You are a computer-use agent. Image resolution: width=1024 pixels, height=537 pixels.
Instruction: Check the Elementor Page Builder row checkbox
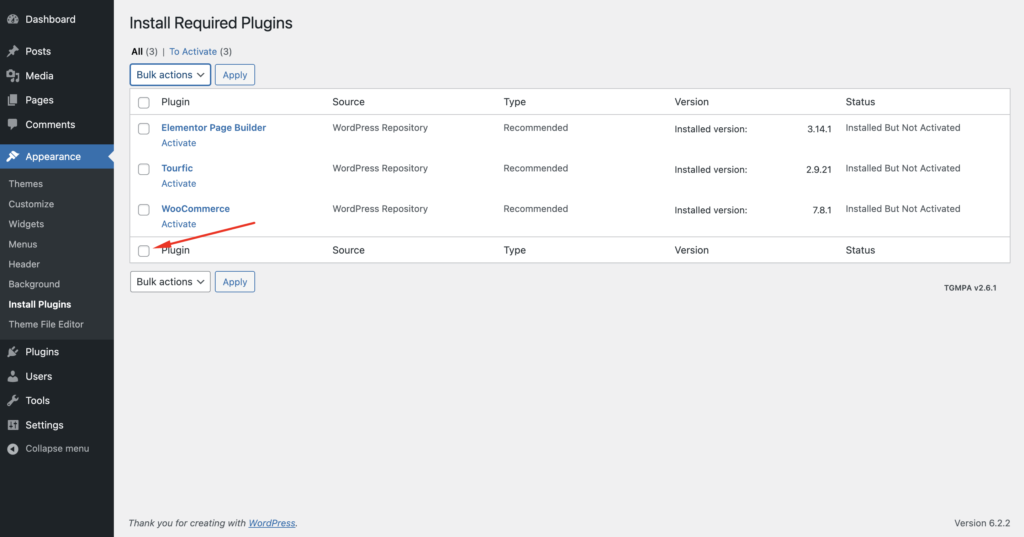(x=144, y=129)
